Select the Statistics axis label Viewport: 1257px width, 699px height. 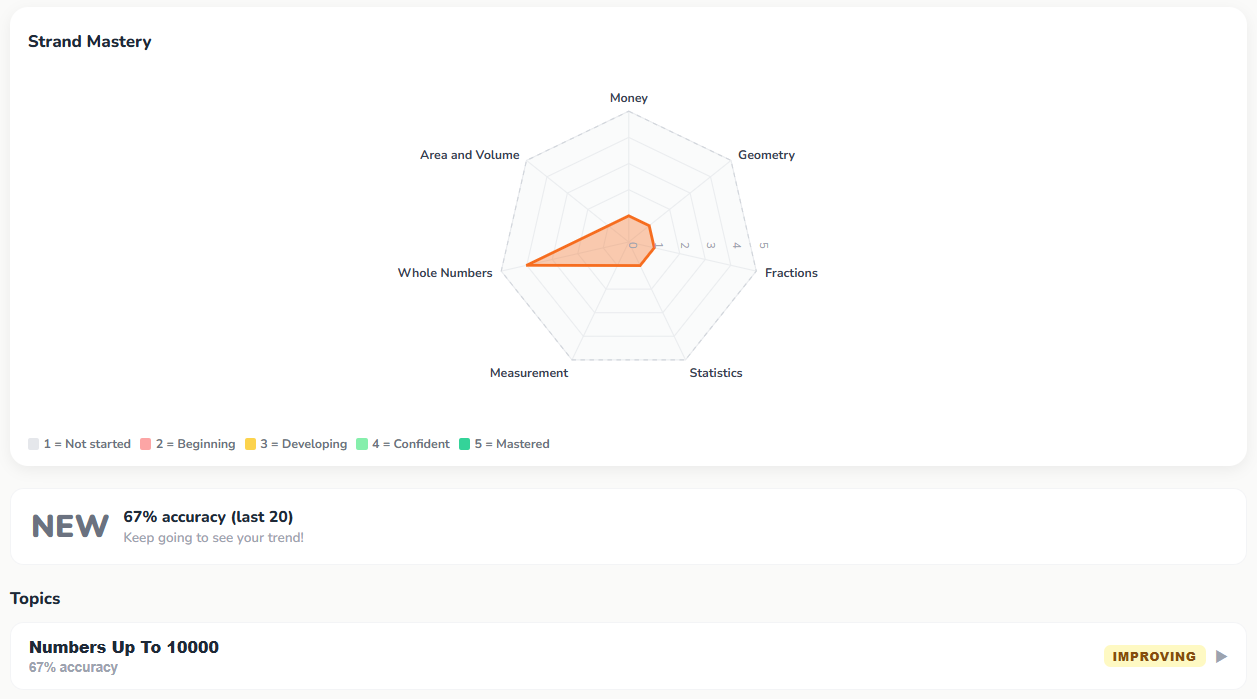(716, 373)
